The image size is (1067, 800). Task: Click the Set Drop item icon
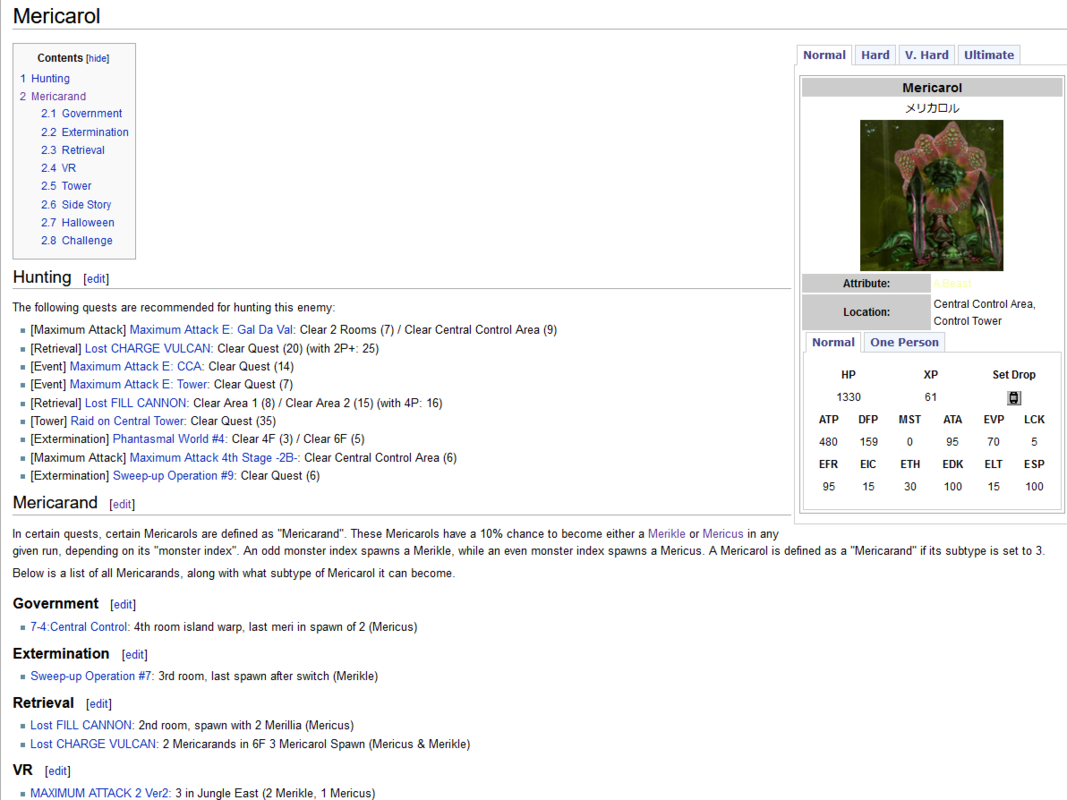[x=1014, y=398]
